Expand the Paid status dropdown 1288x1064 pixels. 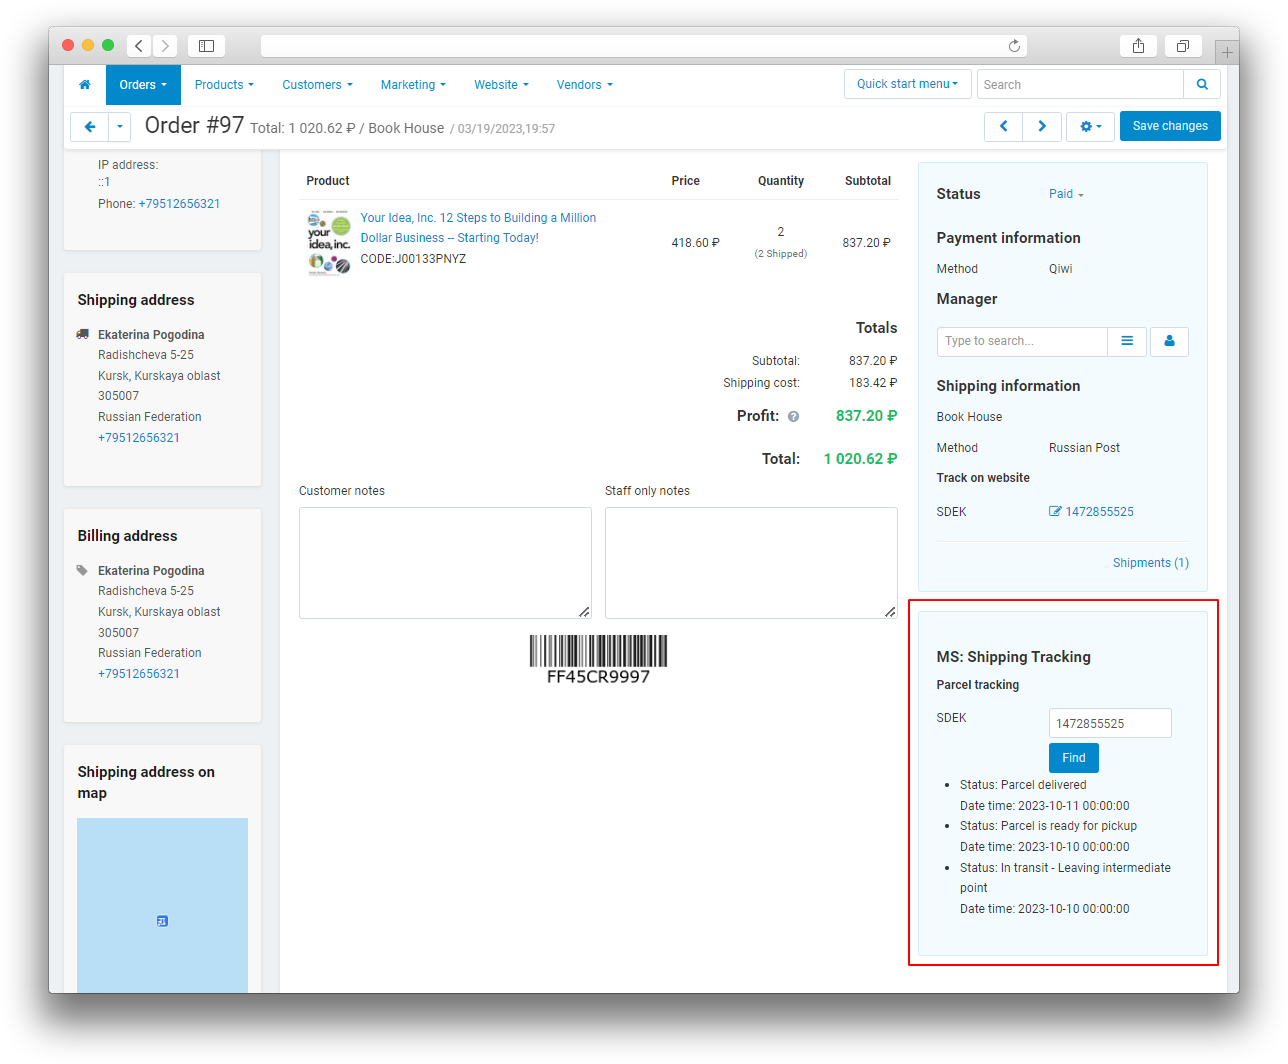pos(1066,194)
